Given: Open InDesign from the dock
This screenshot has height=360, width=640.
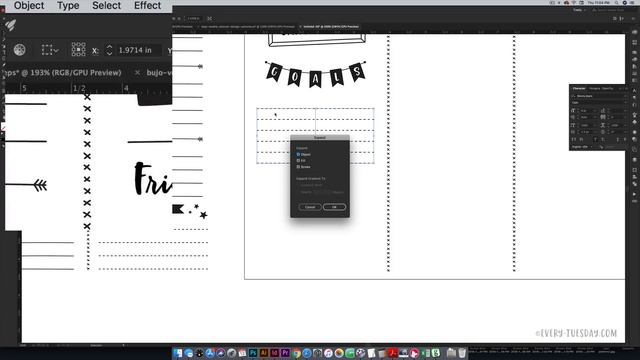Looking at the screenshot, I should point(275,353).
